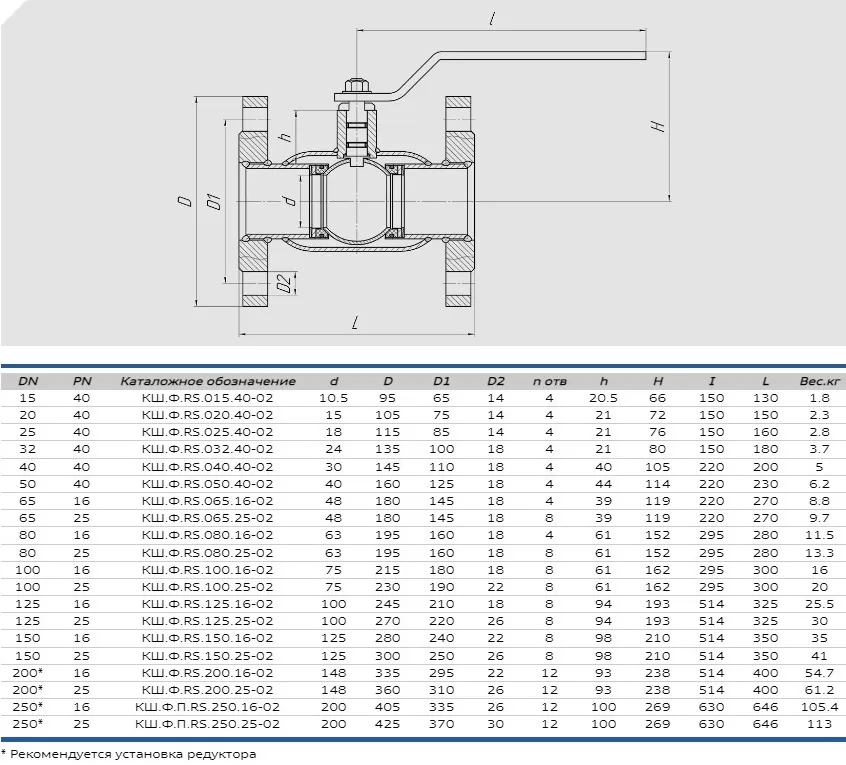
Task: Click the H dimension label on drawing
Action: coord(656,126)
